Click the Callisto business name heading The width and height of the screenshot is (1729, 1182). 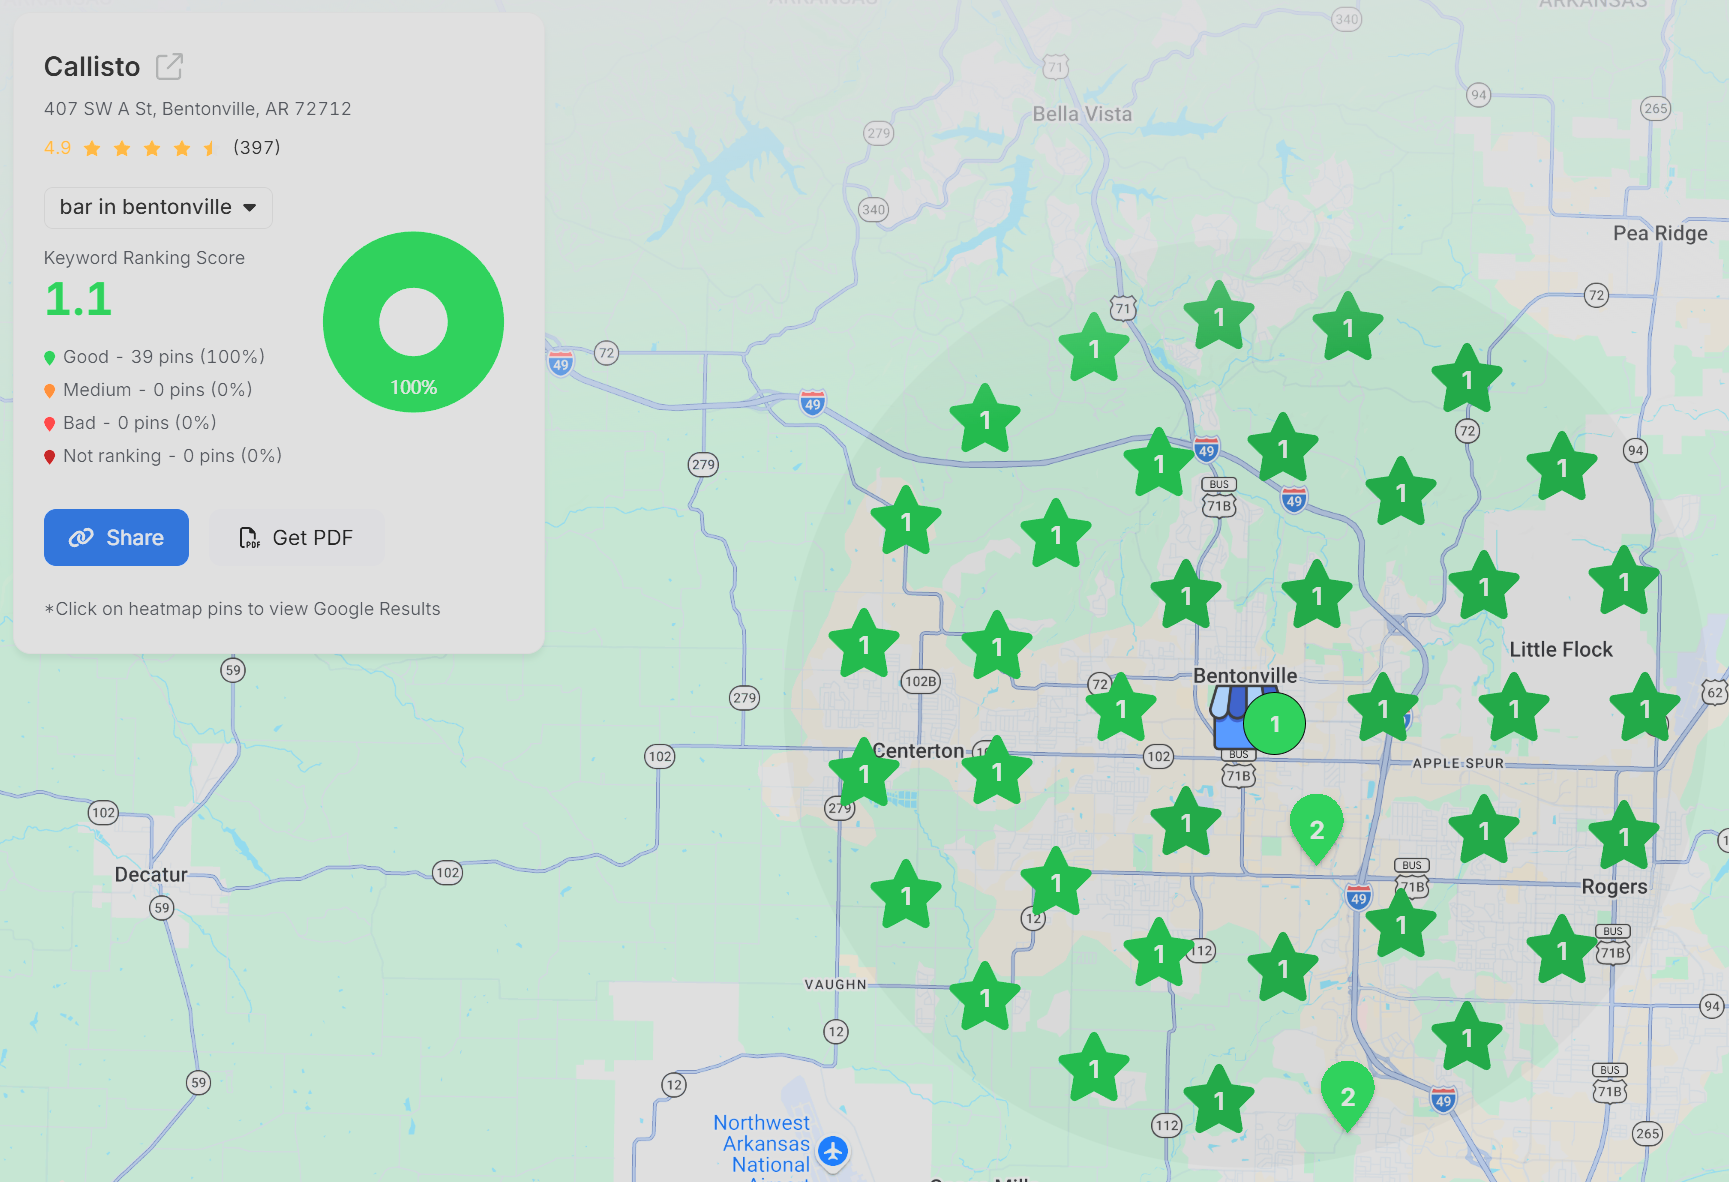(92, 67)
